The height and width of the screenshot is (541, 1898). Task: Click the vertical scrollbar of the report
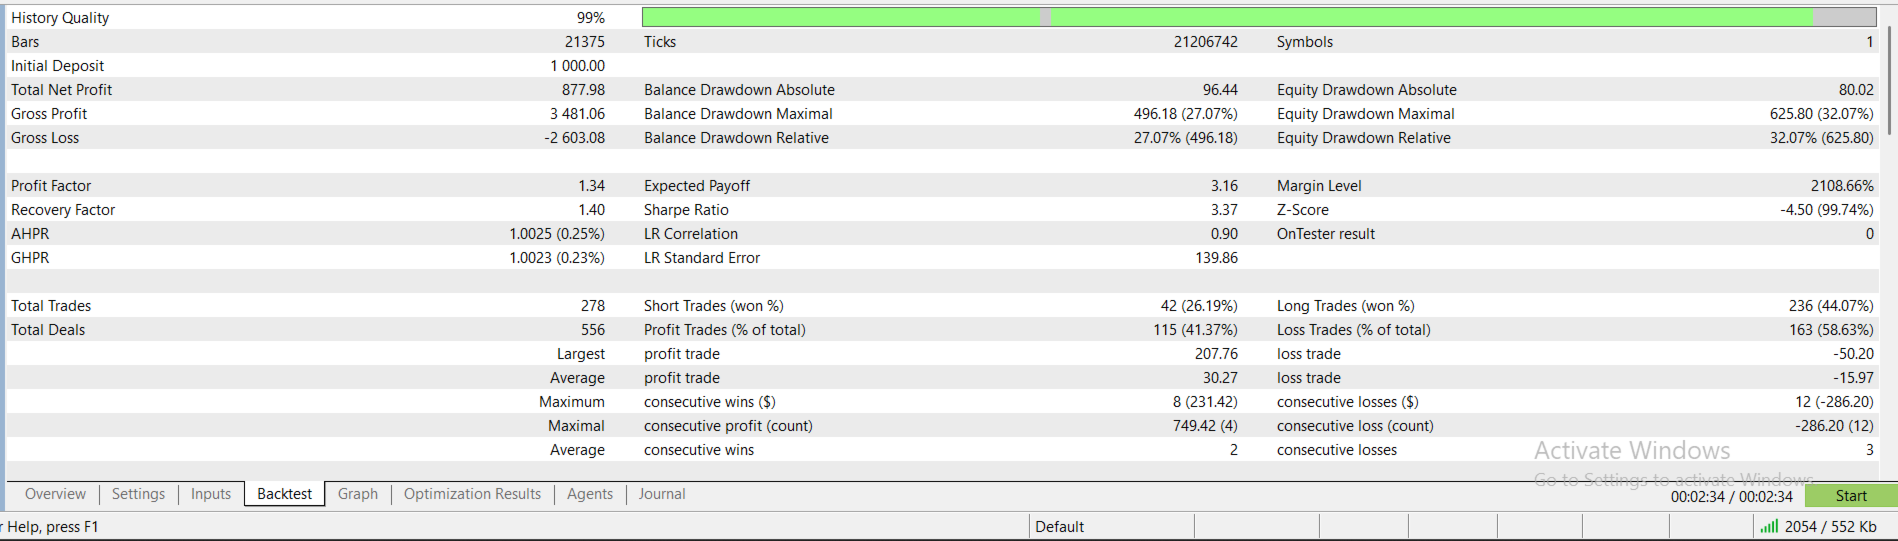(1889, 80)
